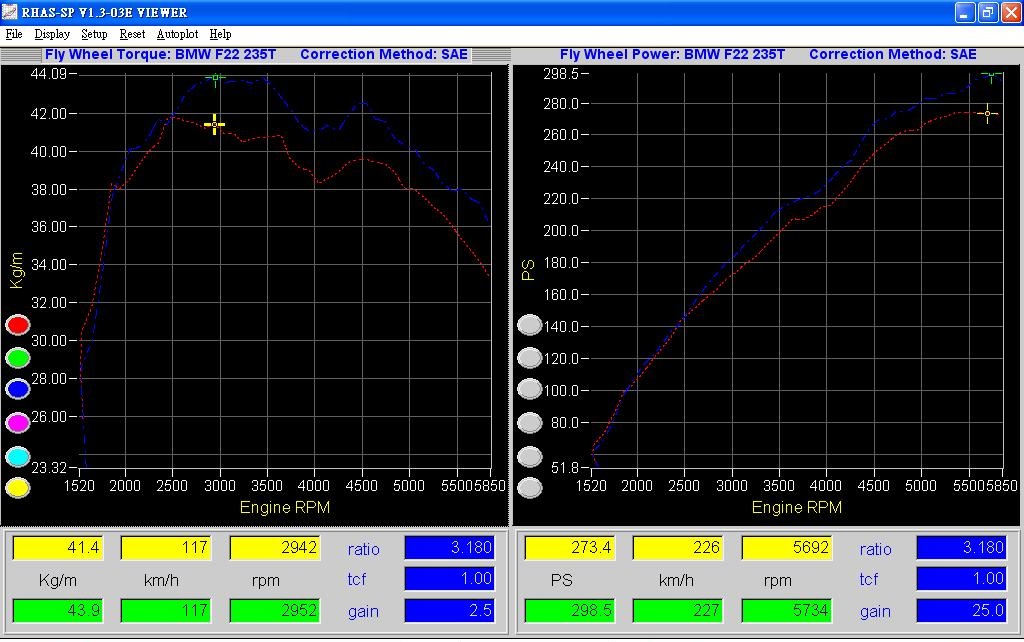Select the green curve selector on torque panel
Image resolution: width=1024 pixels, height=642 pixels.
16,357
